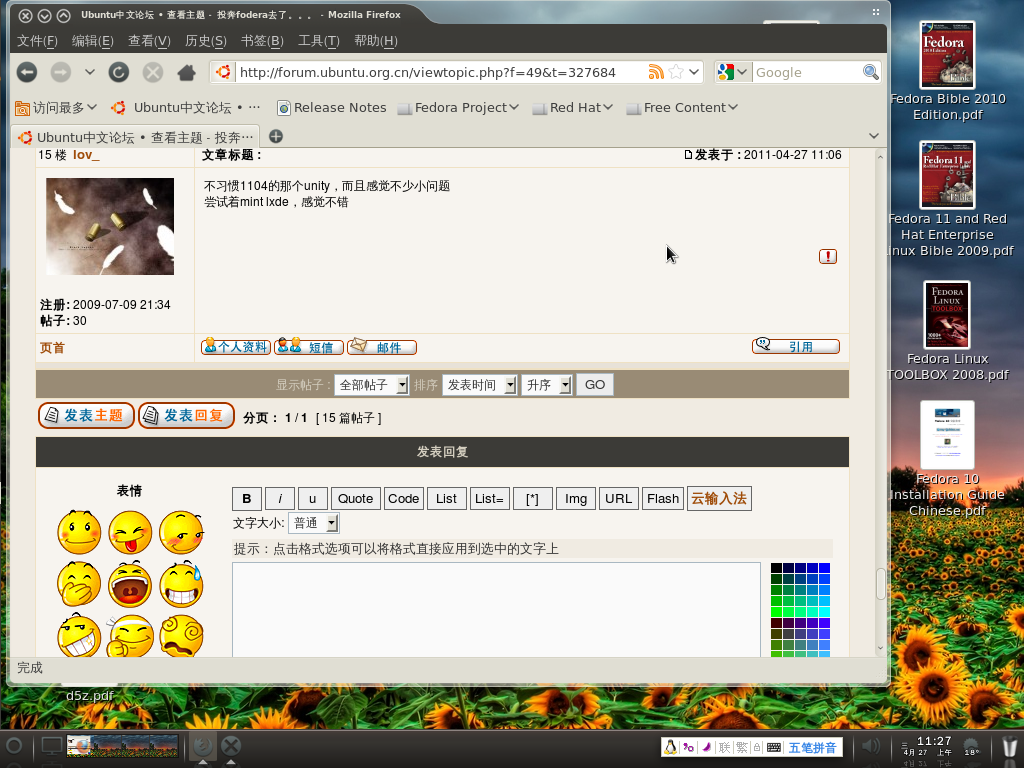The image size is (1024, 768).
Task: Click the back navigation arrow
Action: click(27, 72)
